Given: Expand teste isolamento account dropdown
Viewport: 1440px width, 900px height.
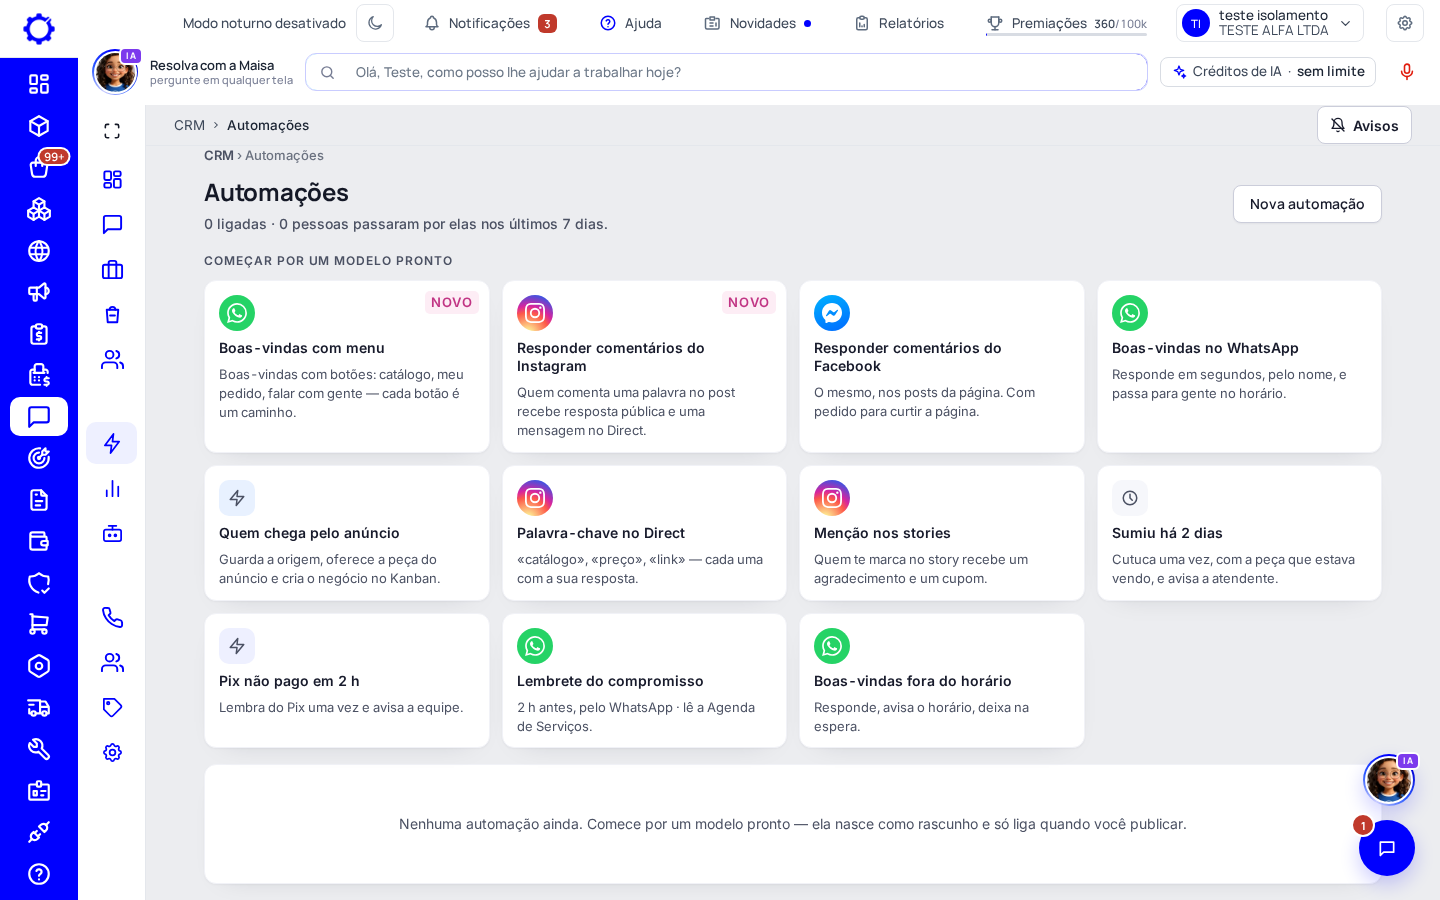Looking at the screenshot, I should (1269, 23).
